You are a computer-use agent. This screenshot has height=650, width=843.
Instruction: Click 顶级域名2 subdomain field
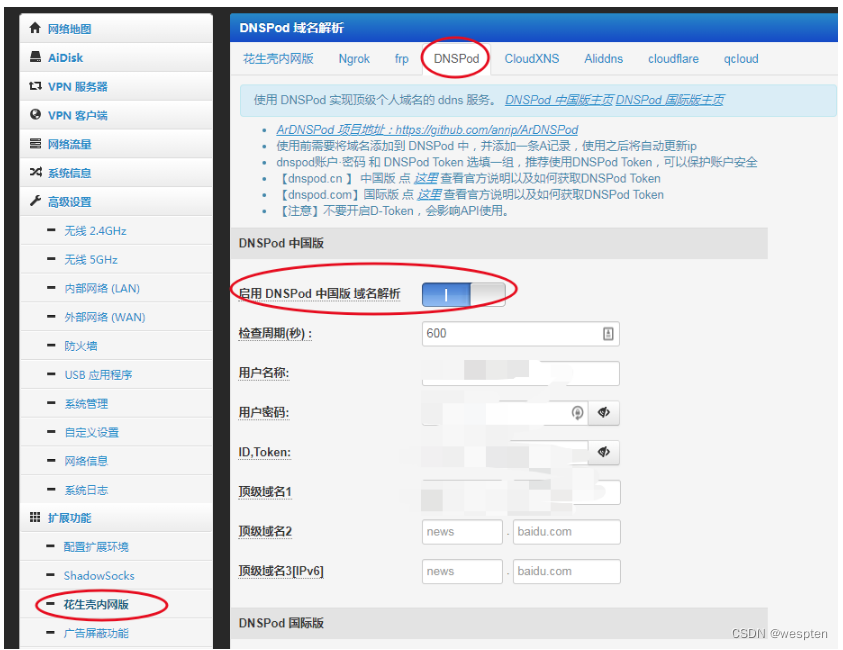click(x=462, y=532)
